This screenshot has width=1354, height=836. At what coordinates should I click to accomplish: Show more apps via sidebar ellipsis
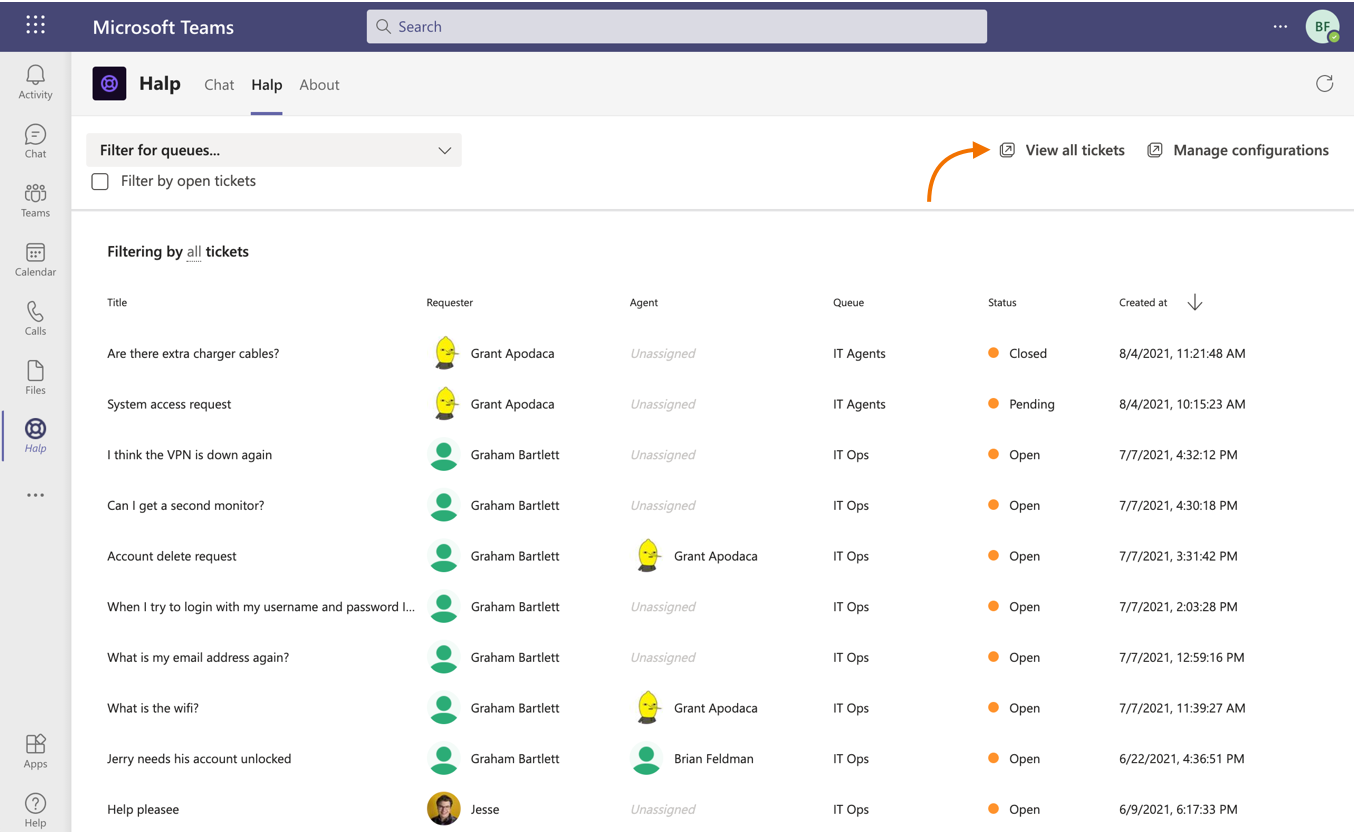[35, 495]
